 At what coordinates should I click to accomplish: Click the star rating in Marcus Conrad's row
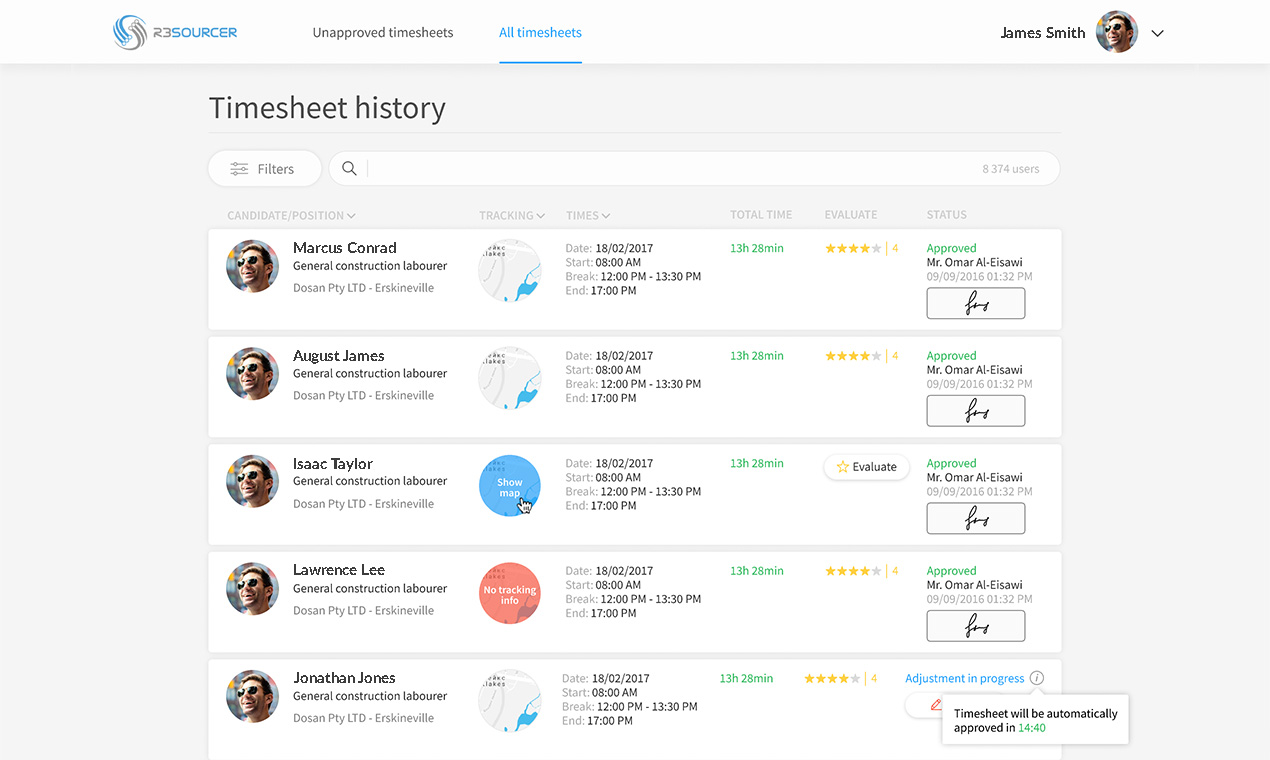pyautogui.click(x=853, y=248)
